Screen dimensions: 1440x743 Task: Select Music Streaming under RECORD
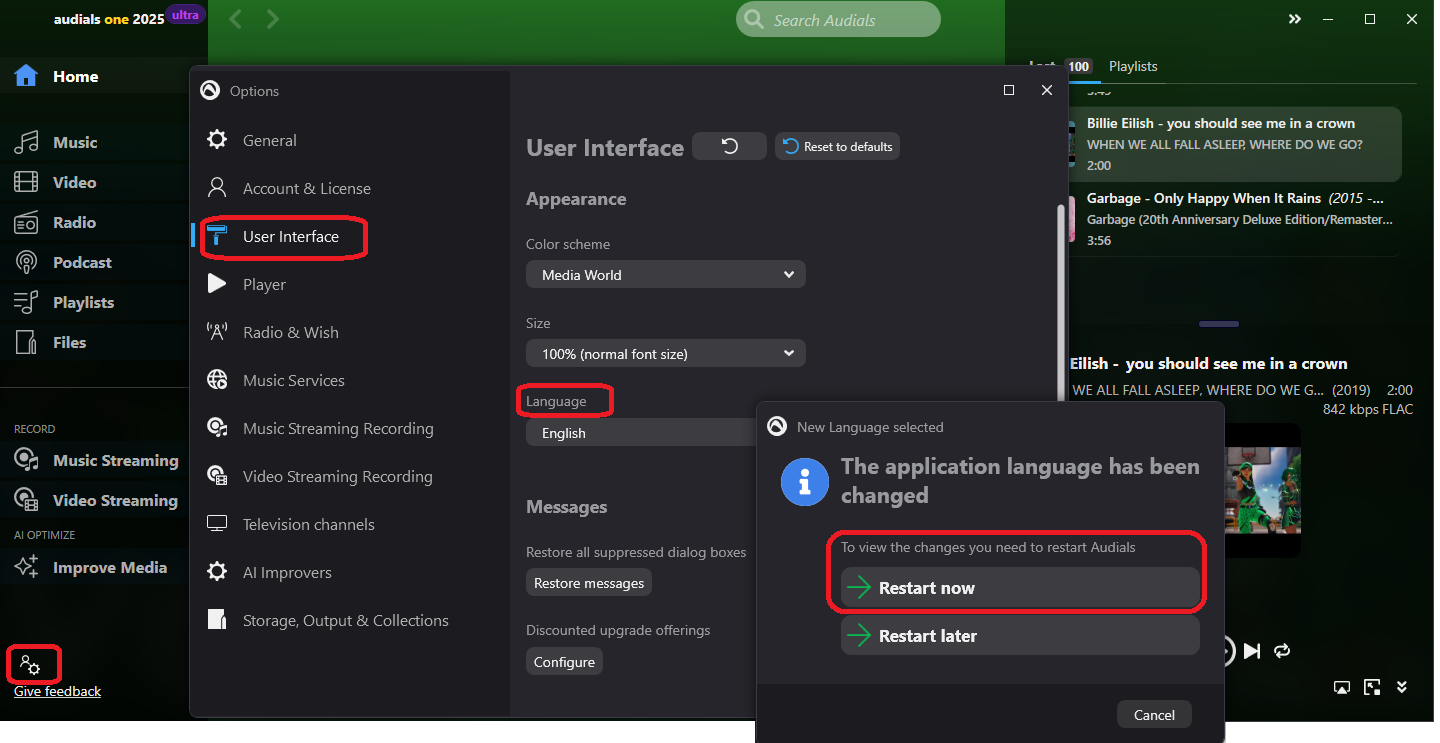[x=116, y=460]
